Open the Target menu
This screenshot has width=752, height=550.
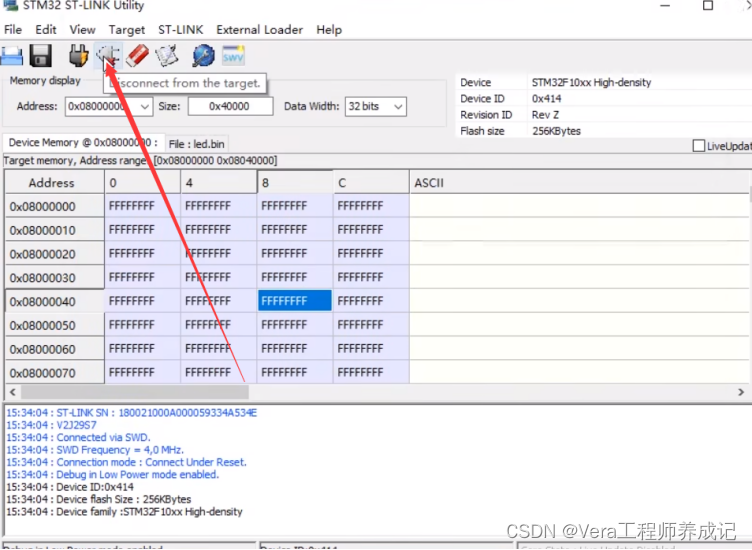pyautogui.click(x=127, y=30)
